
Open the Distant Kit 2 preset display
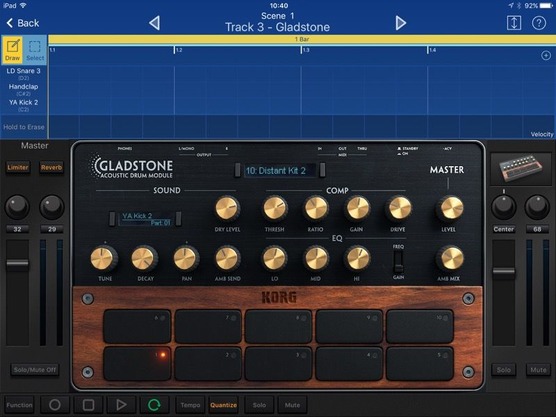click(x=280, y=171)
